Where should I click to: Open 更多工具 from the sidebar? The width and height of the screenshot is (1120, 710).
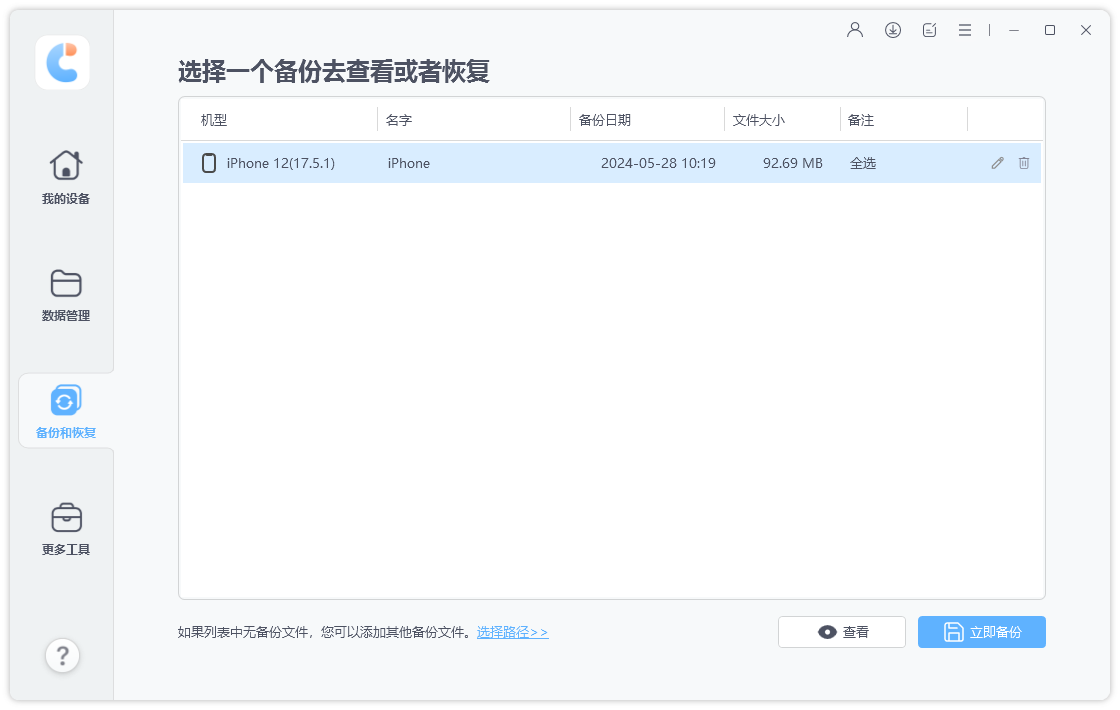coord(64,526)
